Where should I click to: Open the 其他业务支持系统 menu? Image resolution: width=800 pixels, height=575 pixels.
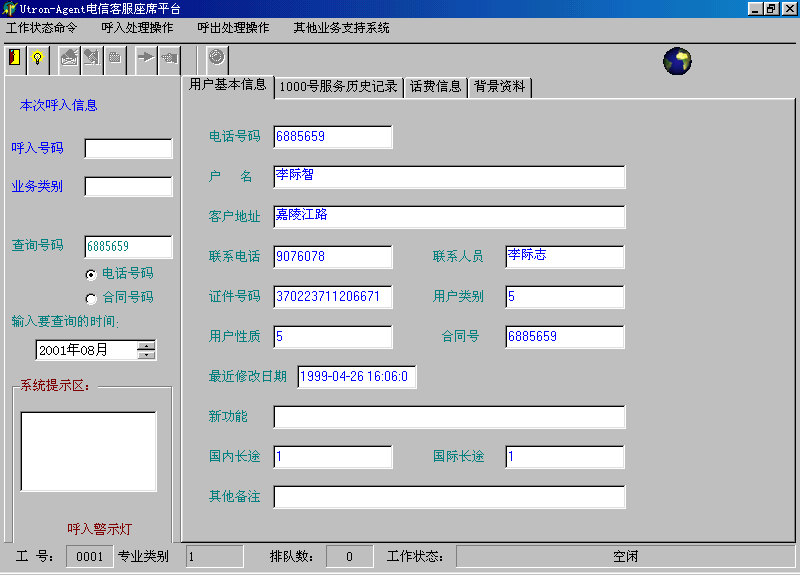click(341, 28)
